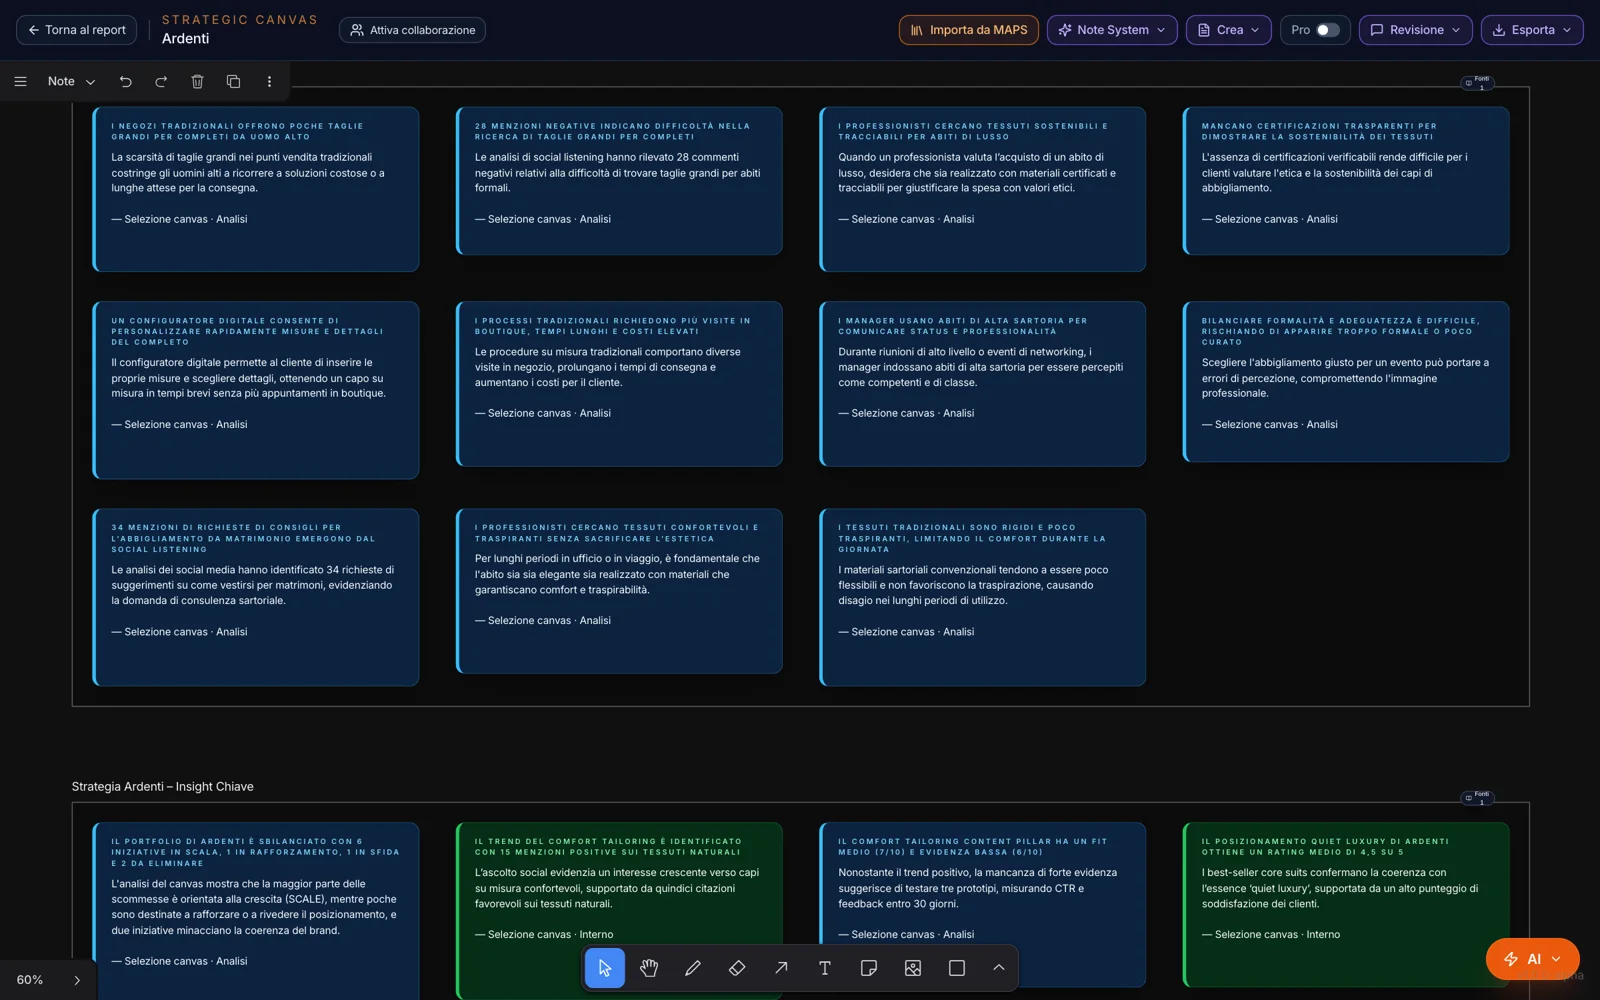This screenshot has width=1600, height=1000.
Task: Select the sticky note tool
Action: [x=869, y=968]
